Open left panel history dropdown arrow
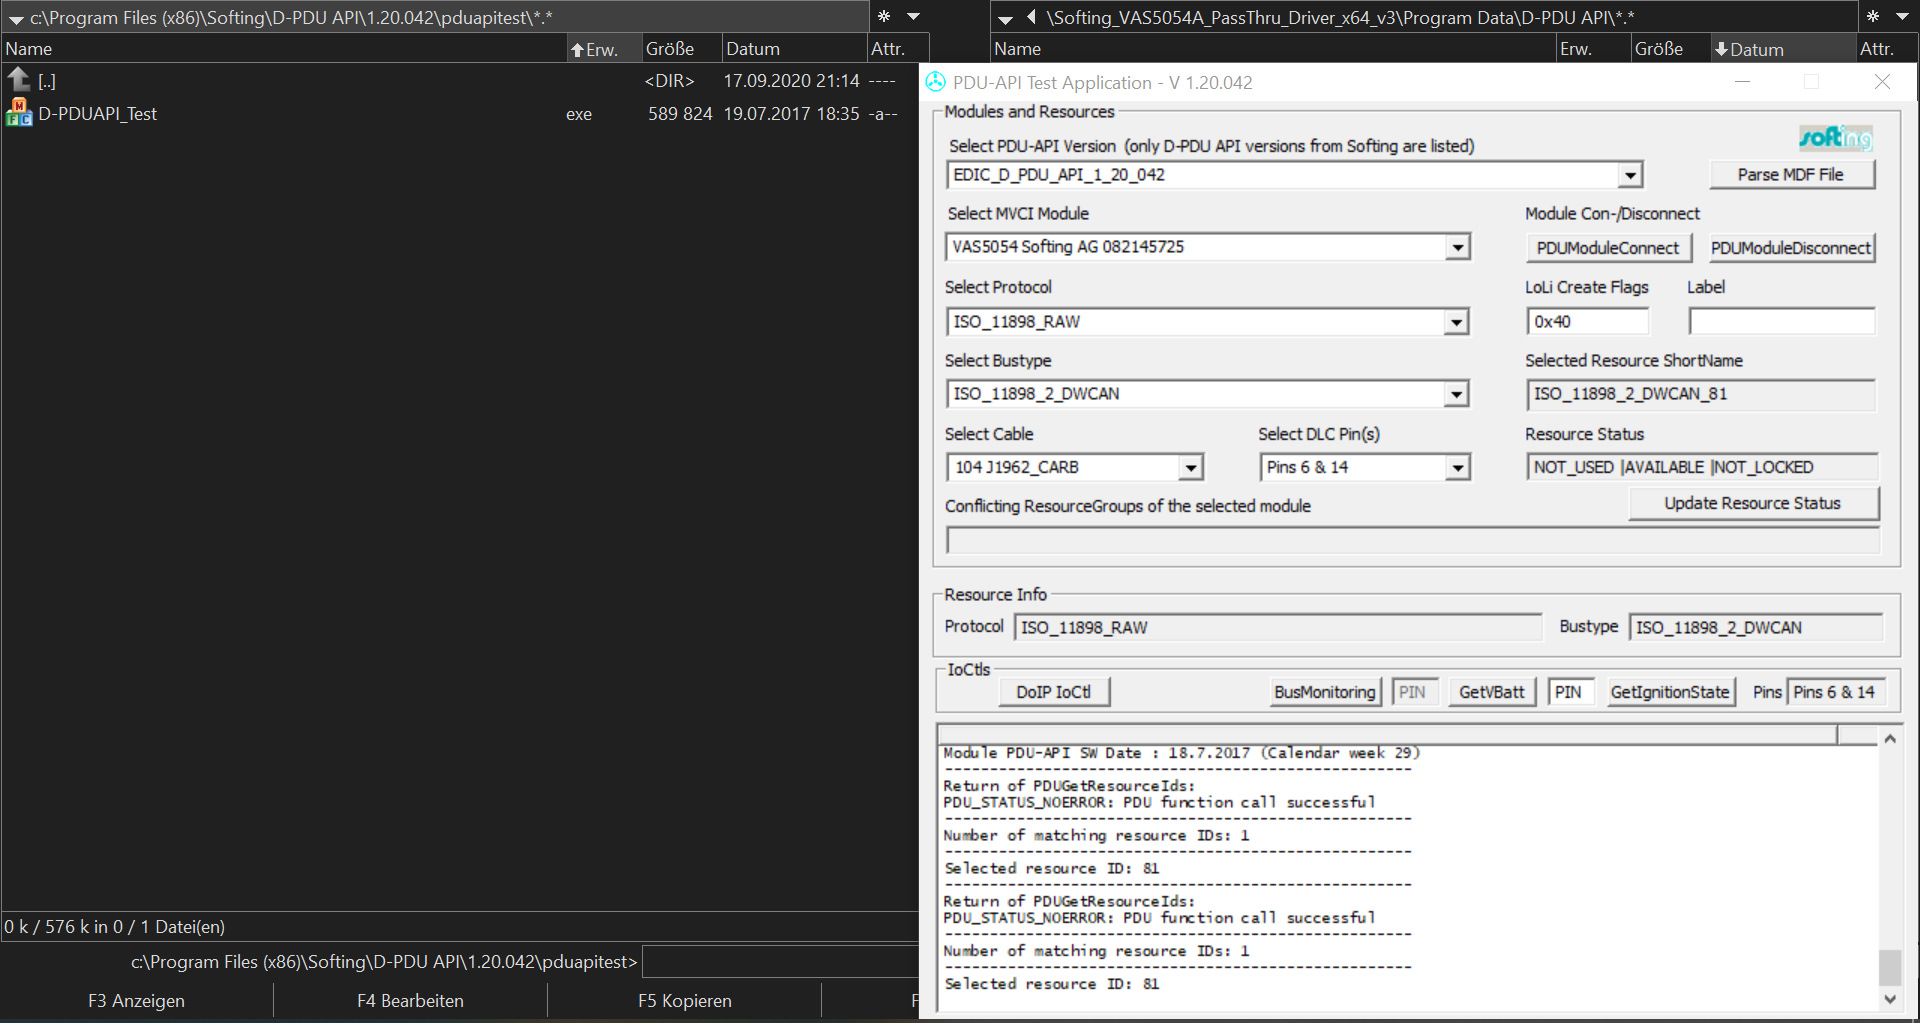The width and height of the screenshot is (1920, 1023). (x=913, y=16)
